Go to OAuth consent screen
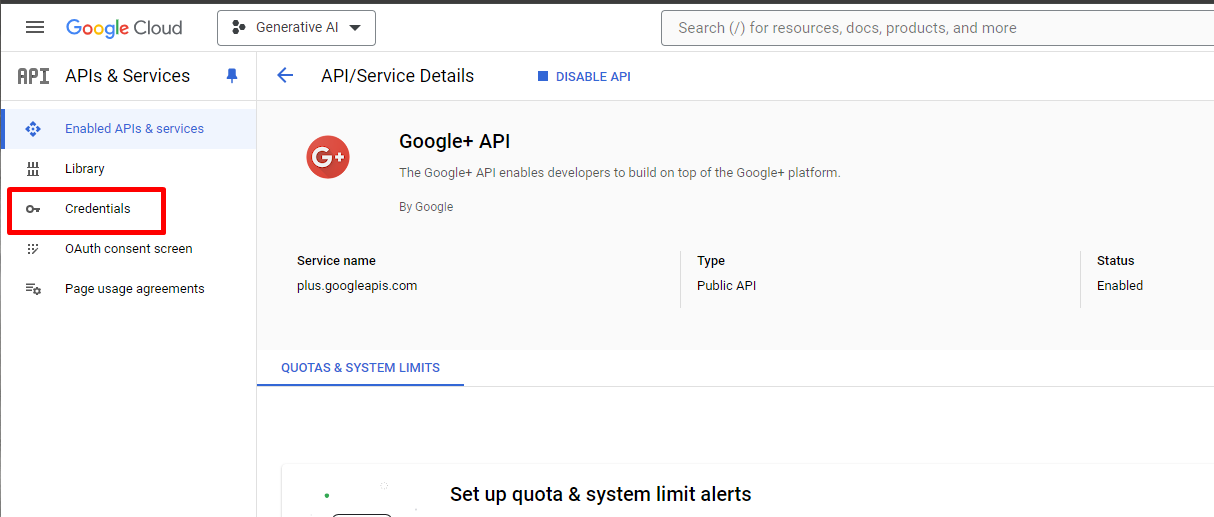The height and width of the screenshot is (517, 1214). pos(128,249)
